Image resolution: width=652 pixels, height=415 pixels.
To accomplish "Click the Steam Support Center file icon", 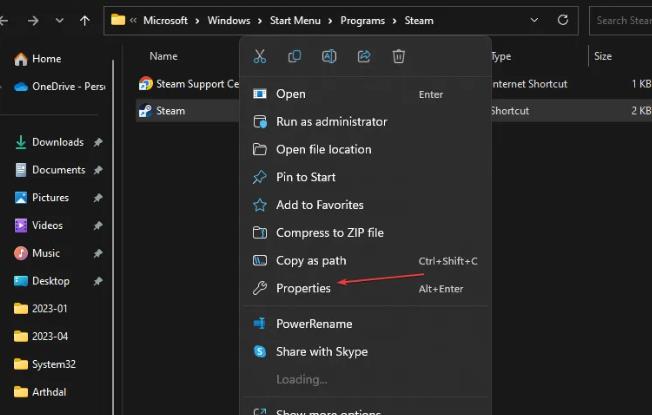I will point(146,84).
